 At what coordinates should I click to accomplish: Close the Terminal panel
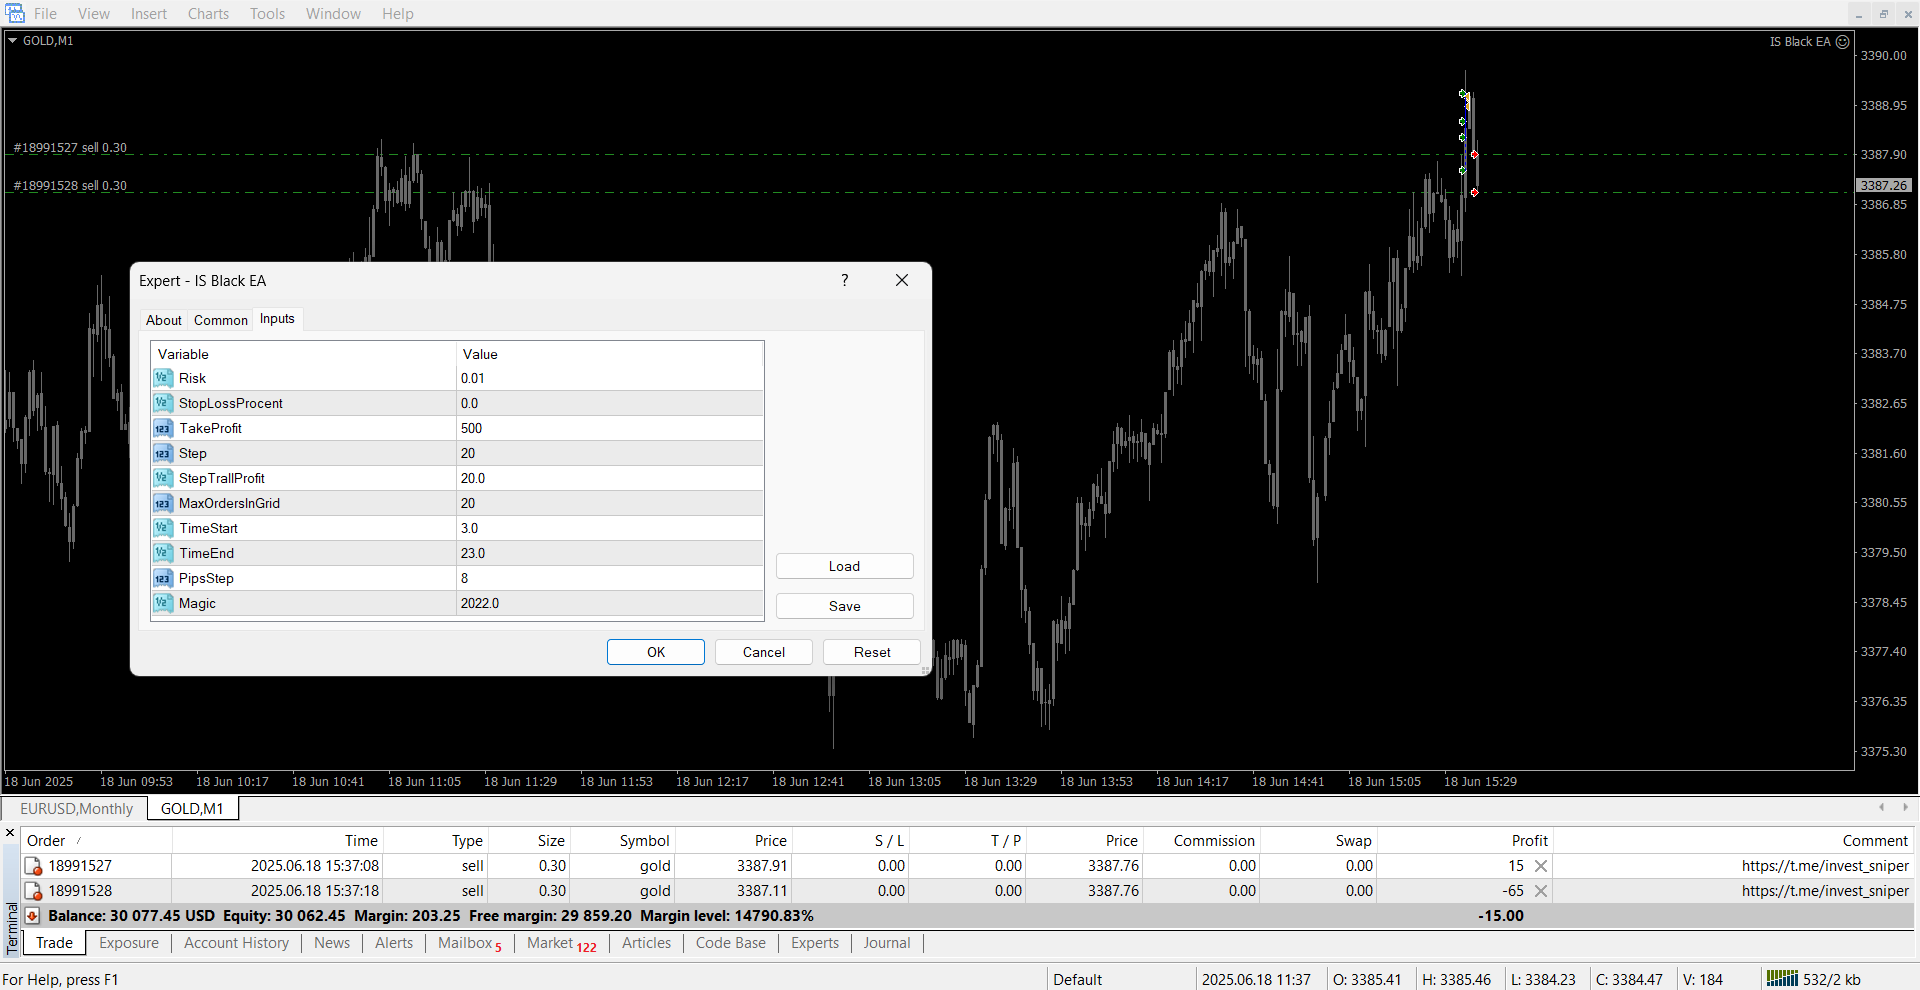pyautogui.click(x=10, y=832)
